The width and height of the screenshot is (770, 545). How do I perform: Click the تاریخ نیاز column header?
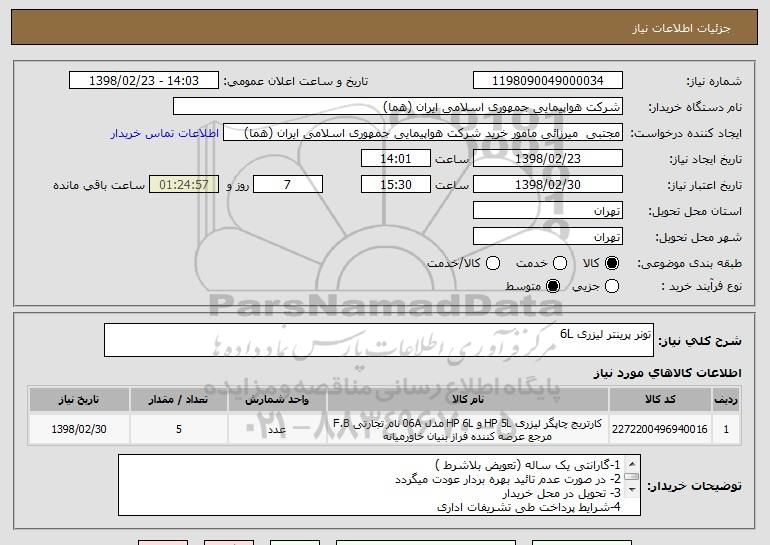click(79, 399)
